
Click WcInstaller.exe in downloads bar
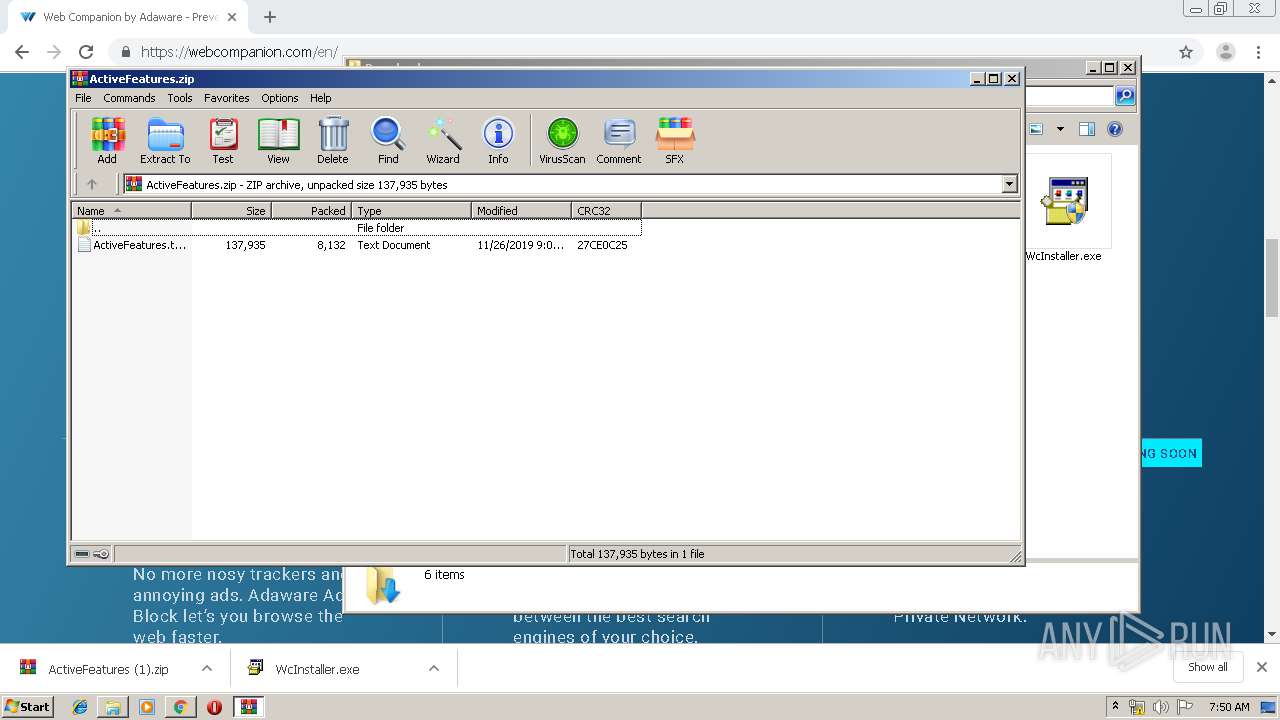[x=317, y=669]
